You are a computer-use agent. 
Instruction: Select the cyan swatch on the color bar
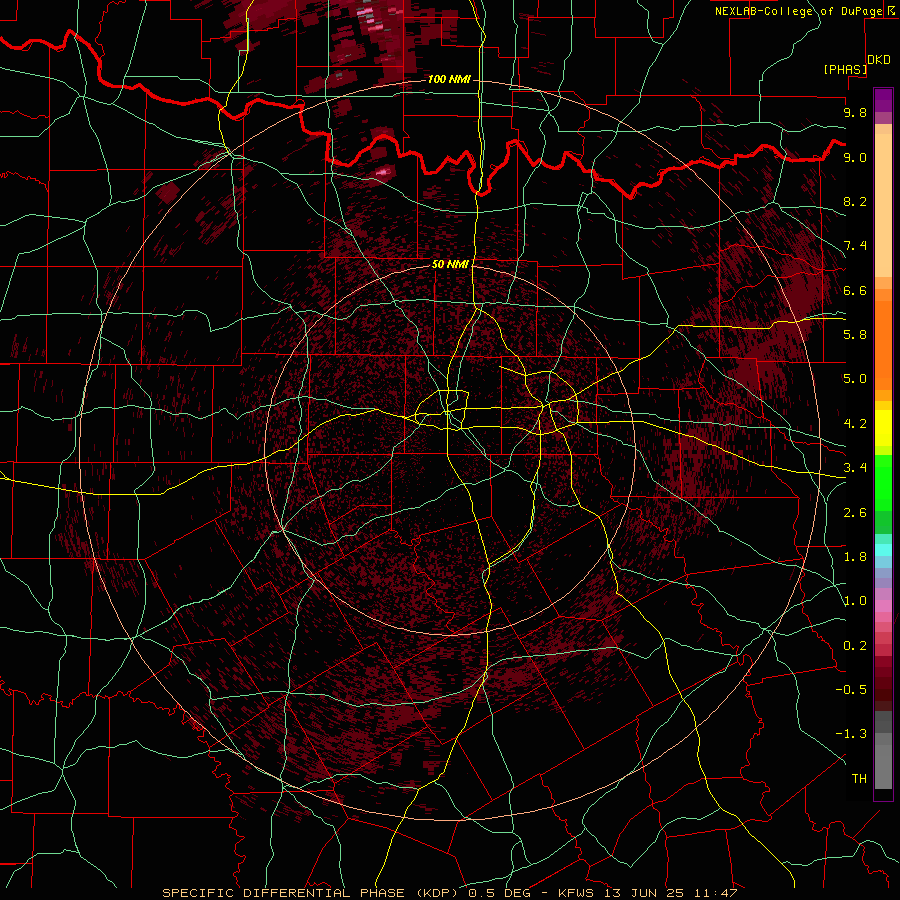[883, 550]
